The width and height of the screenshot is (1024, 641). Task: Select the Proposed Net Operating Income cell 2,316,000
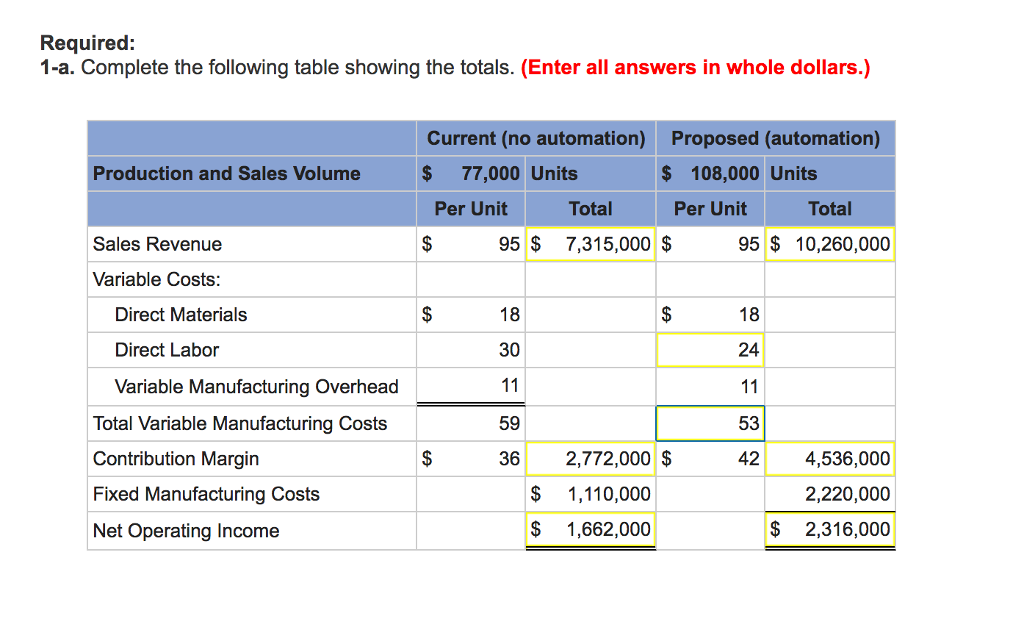pyautogui.click(x=830, y=529)
